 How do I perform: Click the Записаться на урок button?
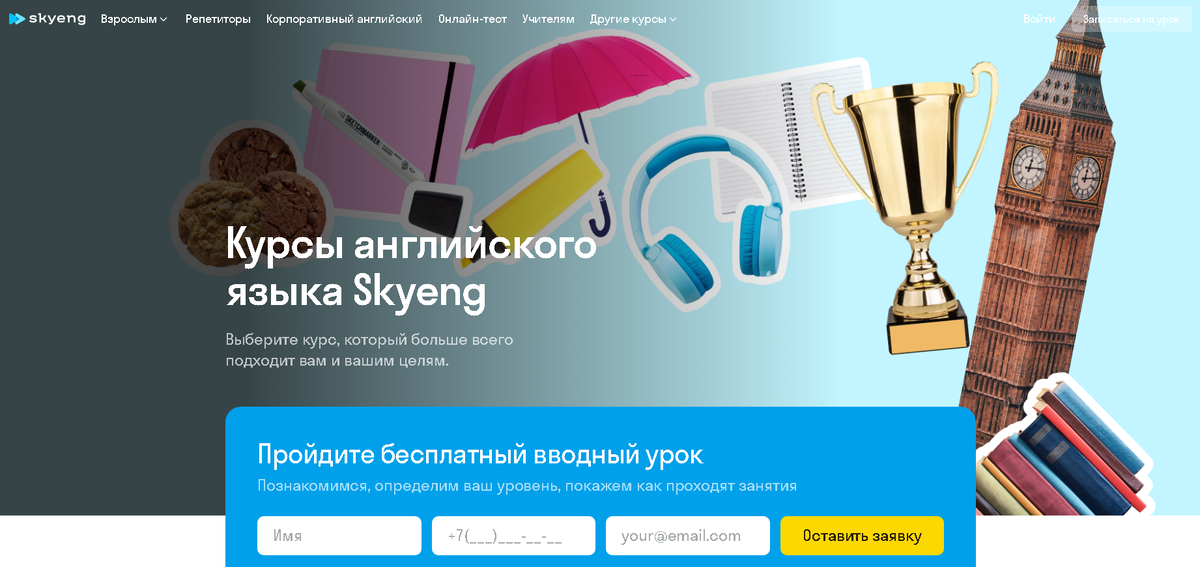pos(1131,19)
